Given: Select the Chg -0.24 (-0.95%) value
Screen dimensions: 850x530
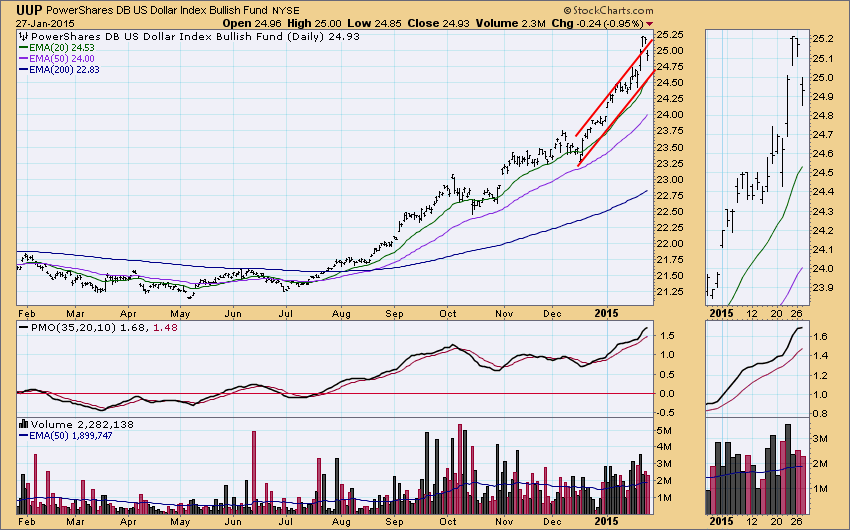Looking at the screenshot, I should tap(597, 23).
